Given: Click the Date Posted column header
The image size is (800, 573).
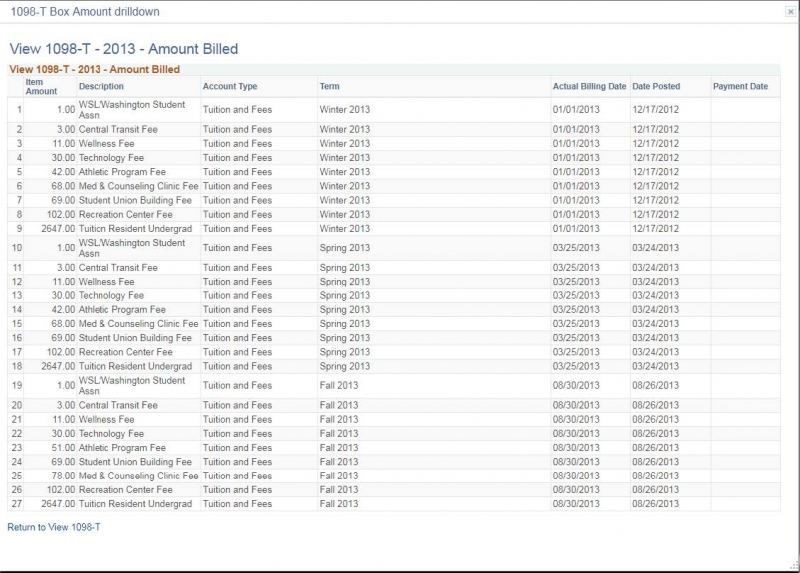Looking at the screenshot, I should coord(656,86).
